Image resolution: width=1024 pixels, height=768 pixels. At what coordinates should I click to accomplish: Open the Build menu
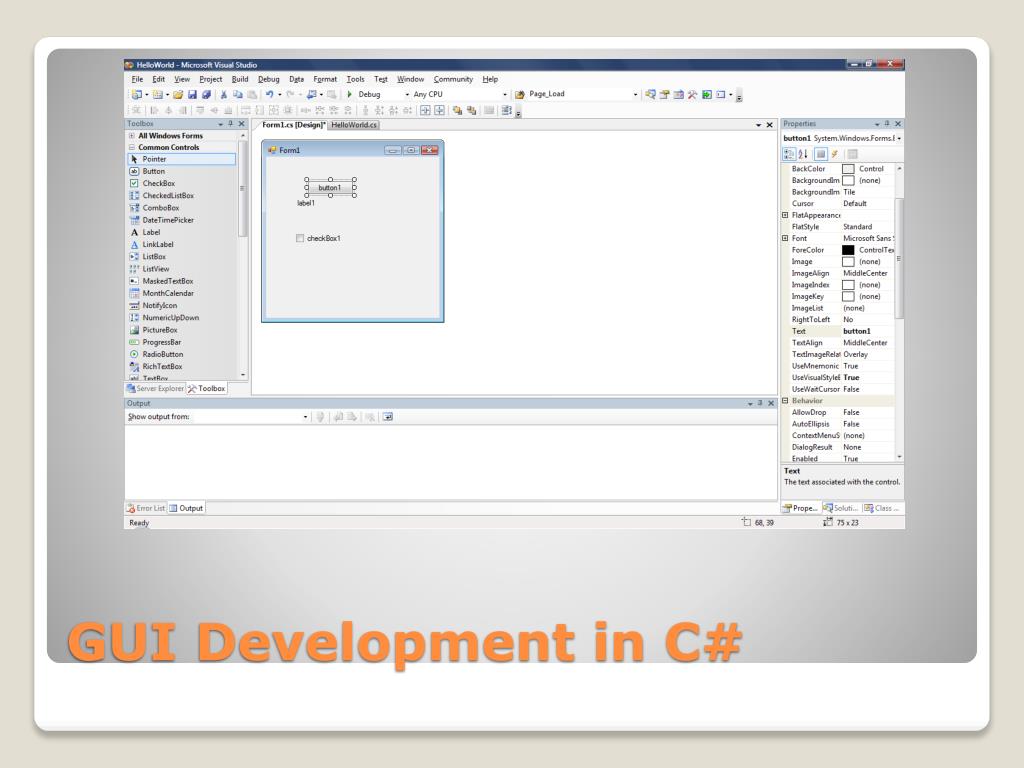click(240, 80)
